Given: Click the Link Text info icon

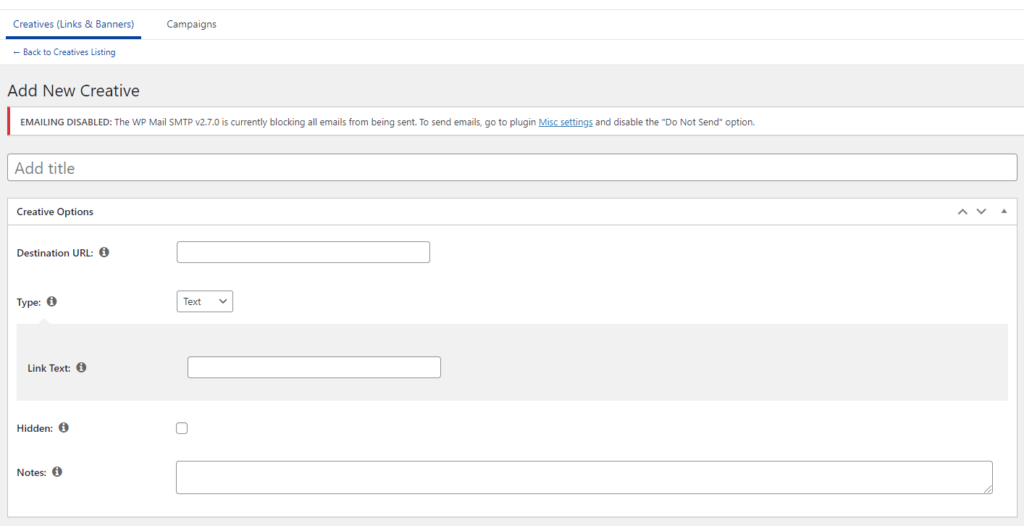Looking at the screenshot, I should [x=81, y=368].
